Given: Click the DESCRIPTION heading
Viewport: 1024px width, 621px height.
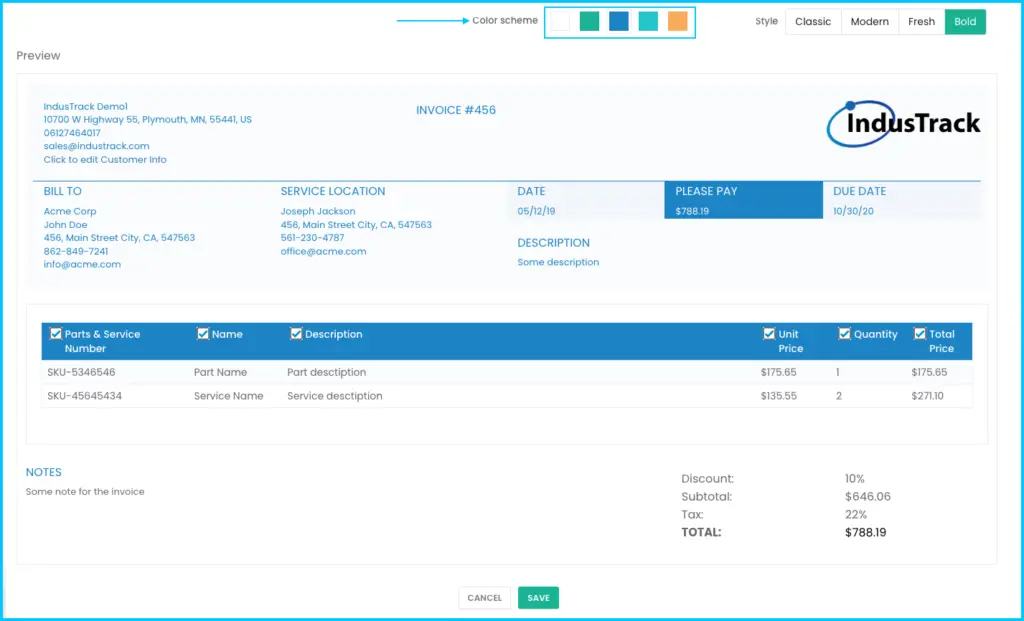Looking at the screenshot, I should [553, 243].
